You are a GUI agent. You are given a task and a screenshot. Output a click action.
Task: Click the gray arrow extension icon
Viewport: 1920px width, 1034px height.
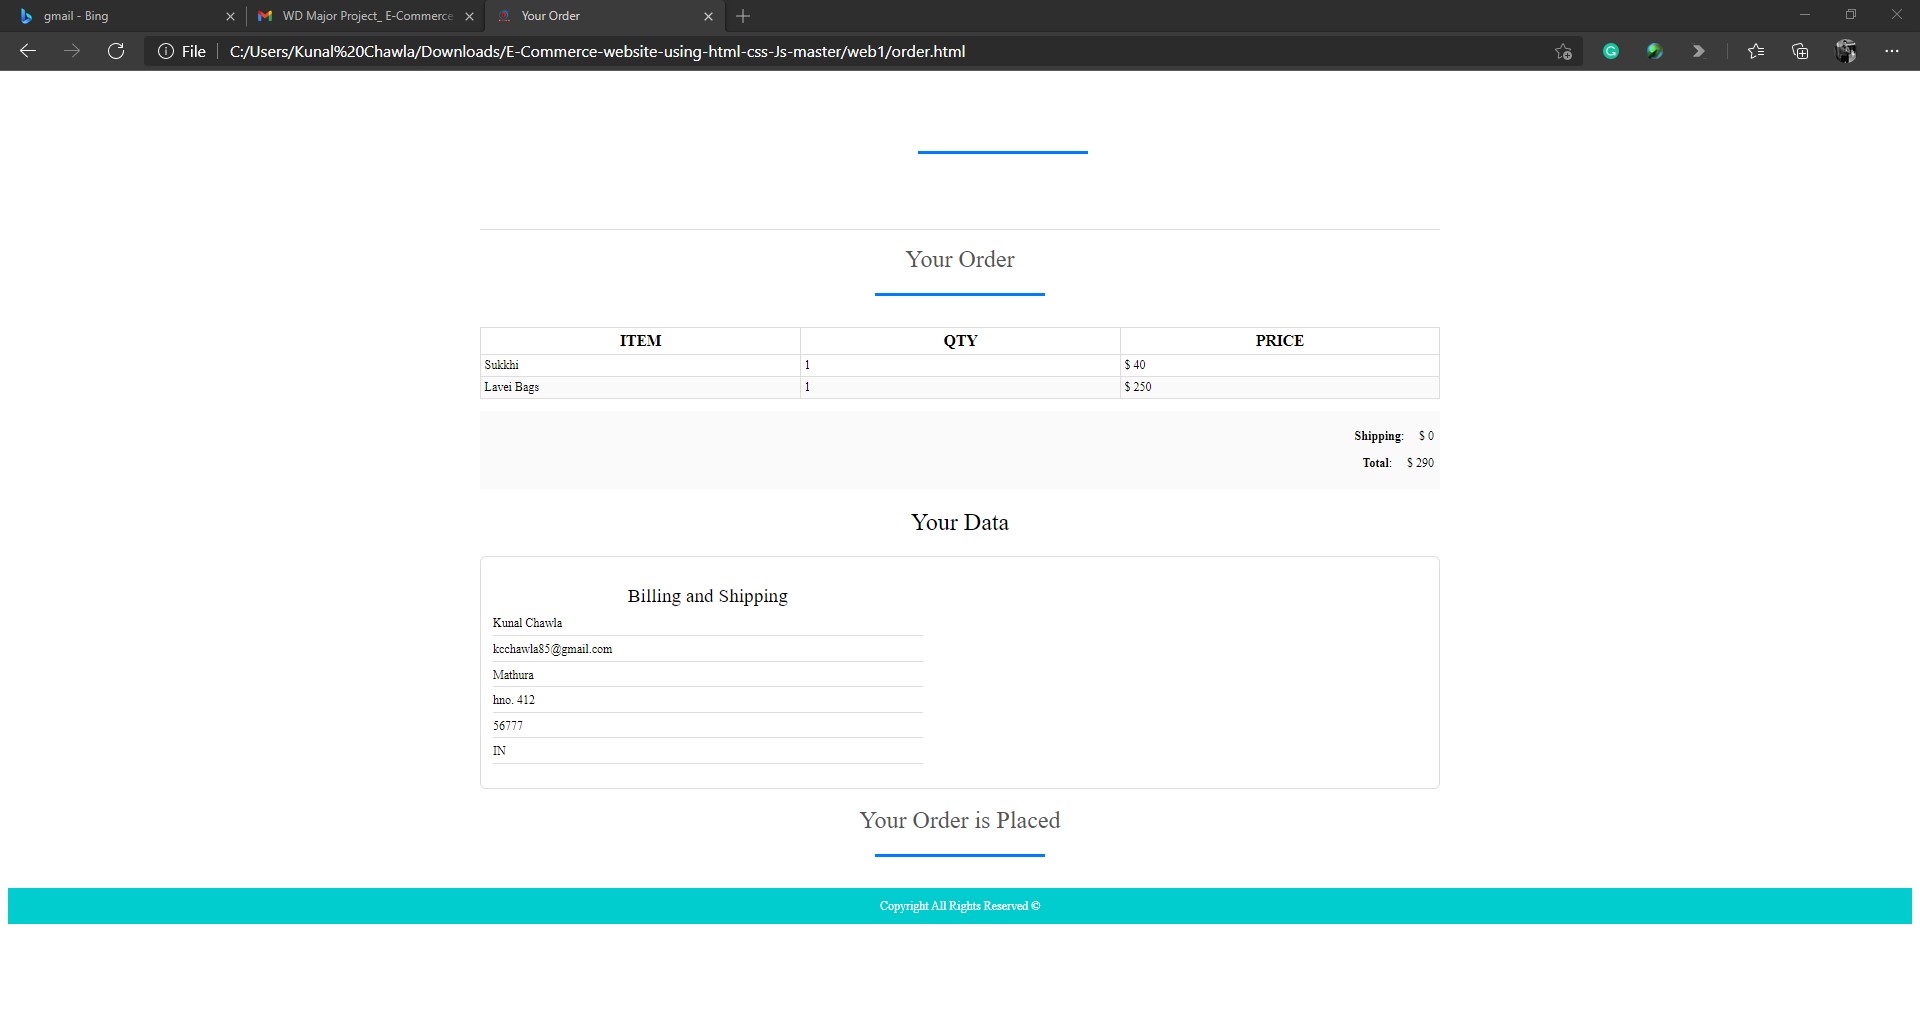coord(1698,51)
